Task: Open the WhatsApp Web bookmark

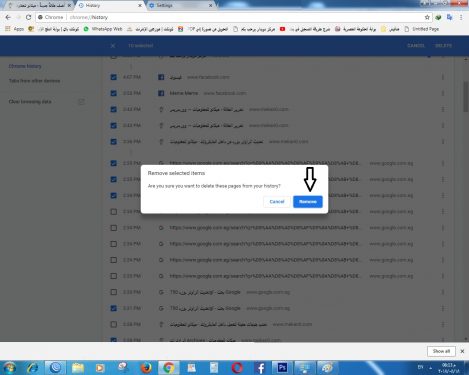Action: coord(103,29)
